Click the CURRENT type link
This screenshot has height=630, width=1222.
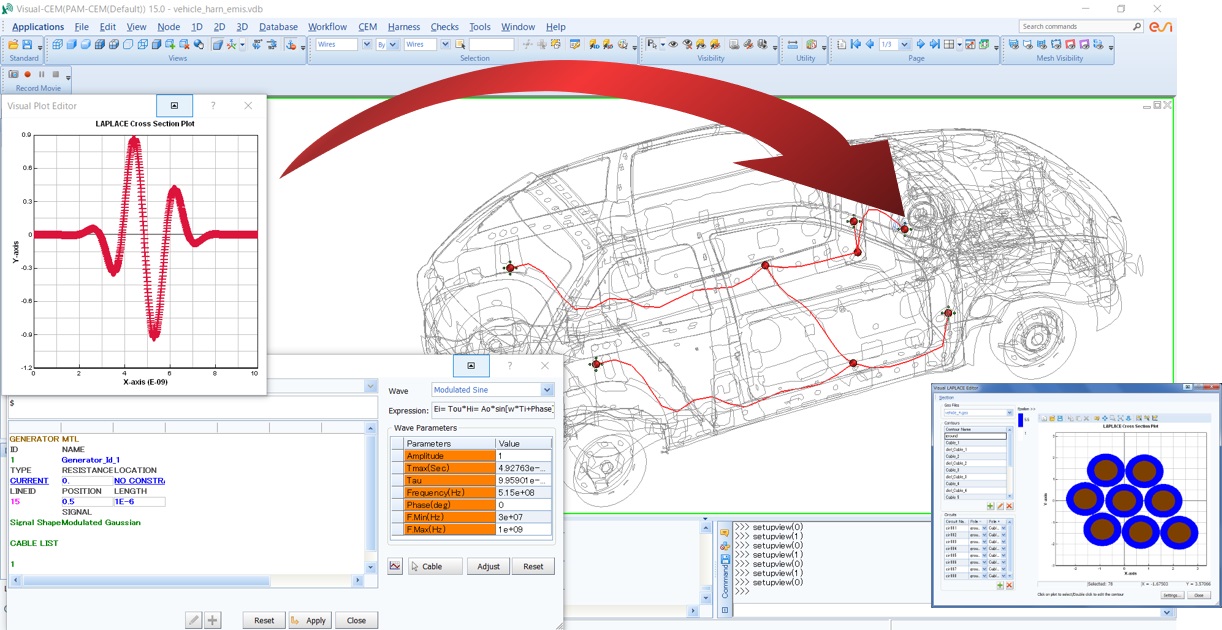(29, 481)
